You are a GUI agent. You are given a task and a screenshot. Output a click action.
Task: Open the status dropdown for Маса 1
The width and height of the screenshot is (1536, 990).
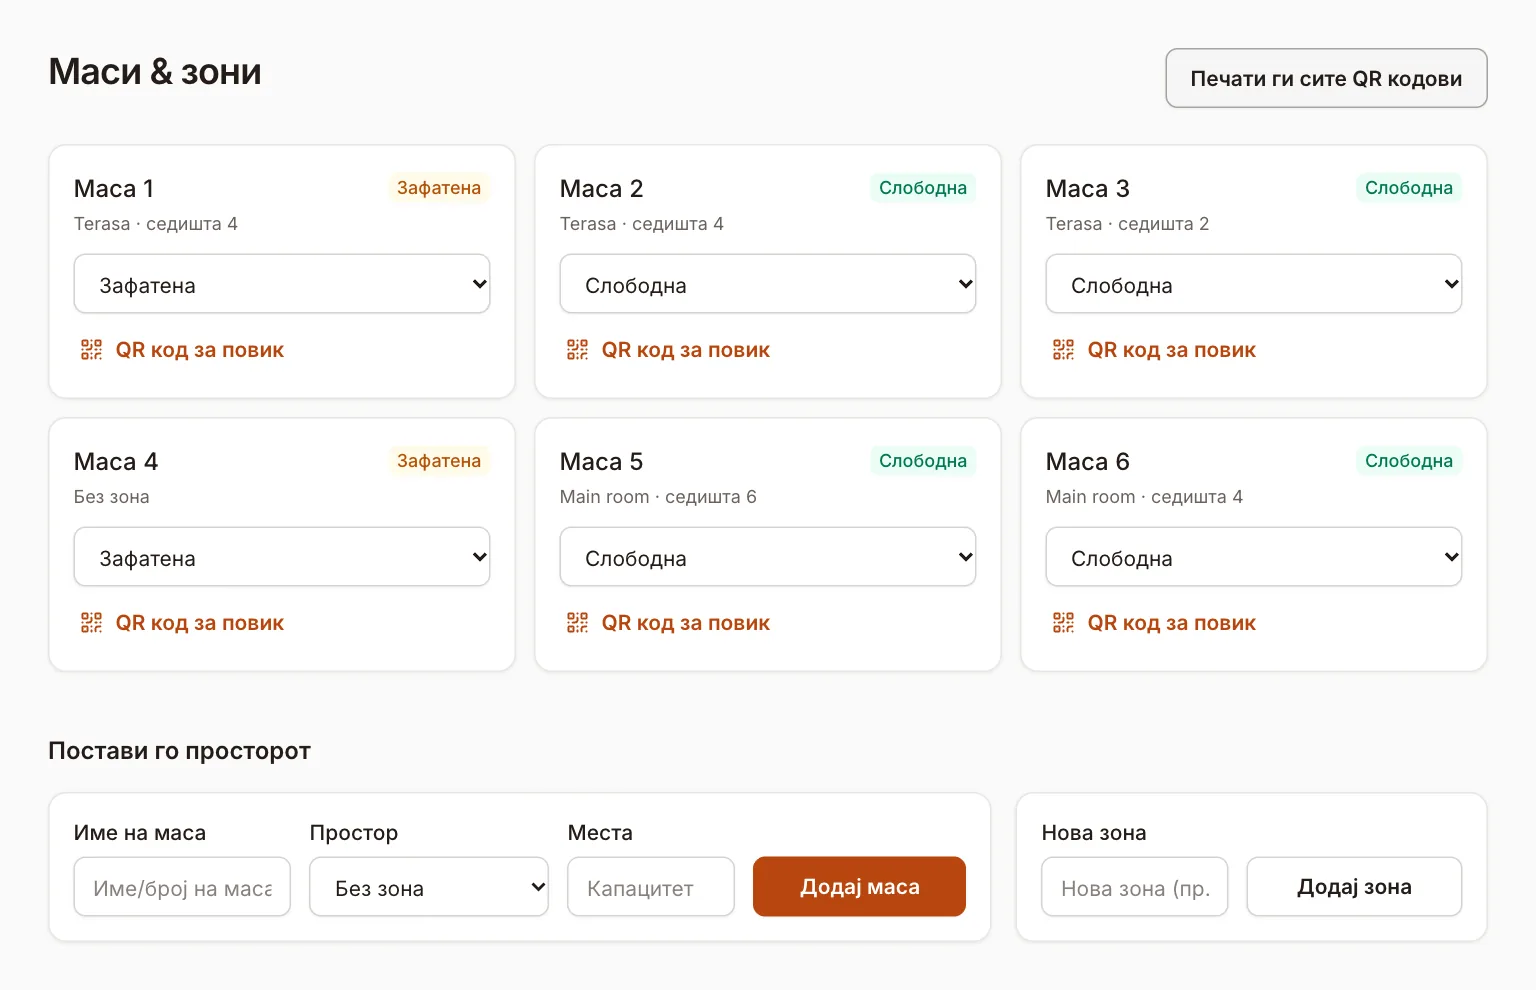click(282, 284)
